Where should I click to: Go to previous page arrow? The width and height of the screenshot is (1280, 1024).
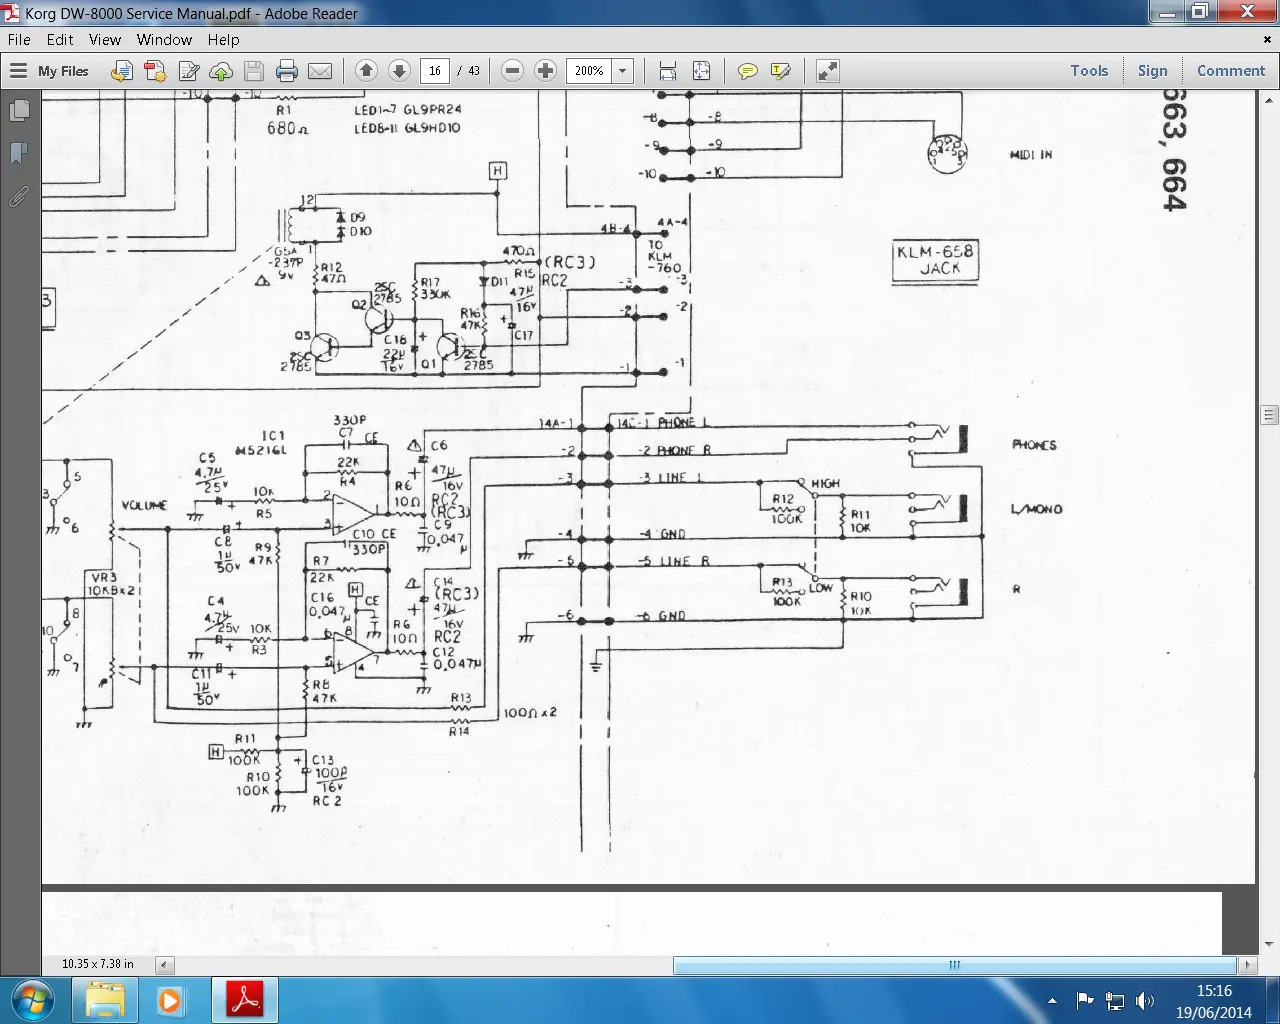click(x=366, y=71)
